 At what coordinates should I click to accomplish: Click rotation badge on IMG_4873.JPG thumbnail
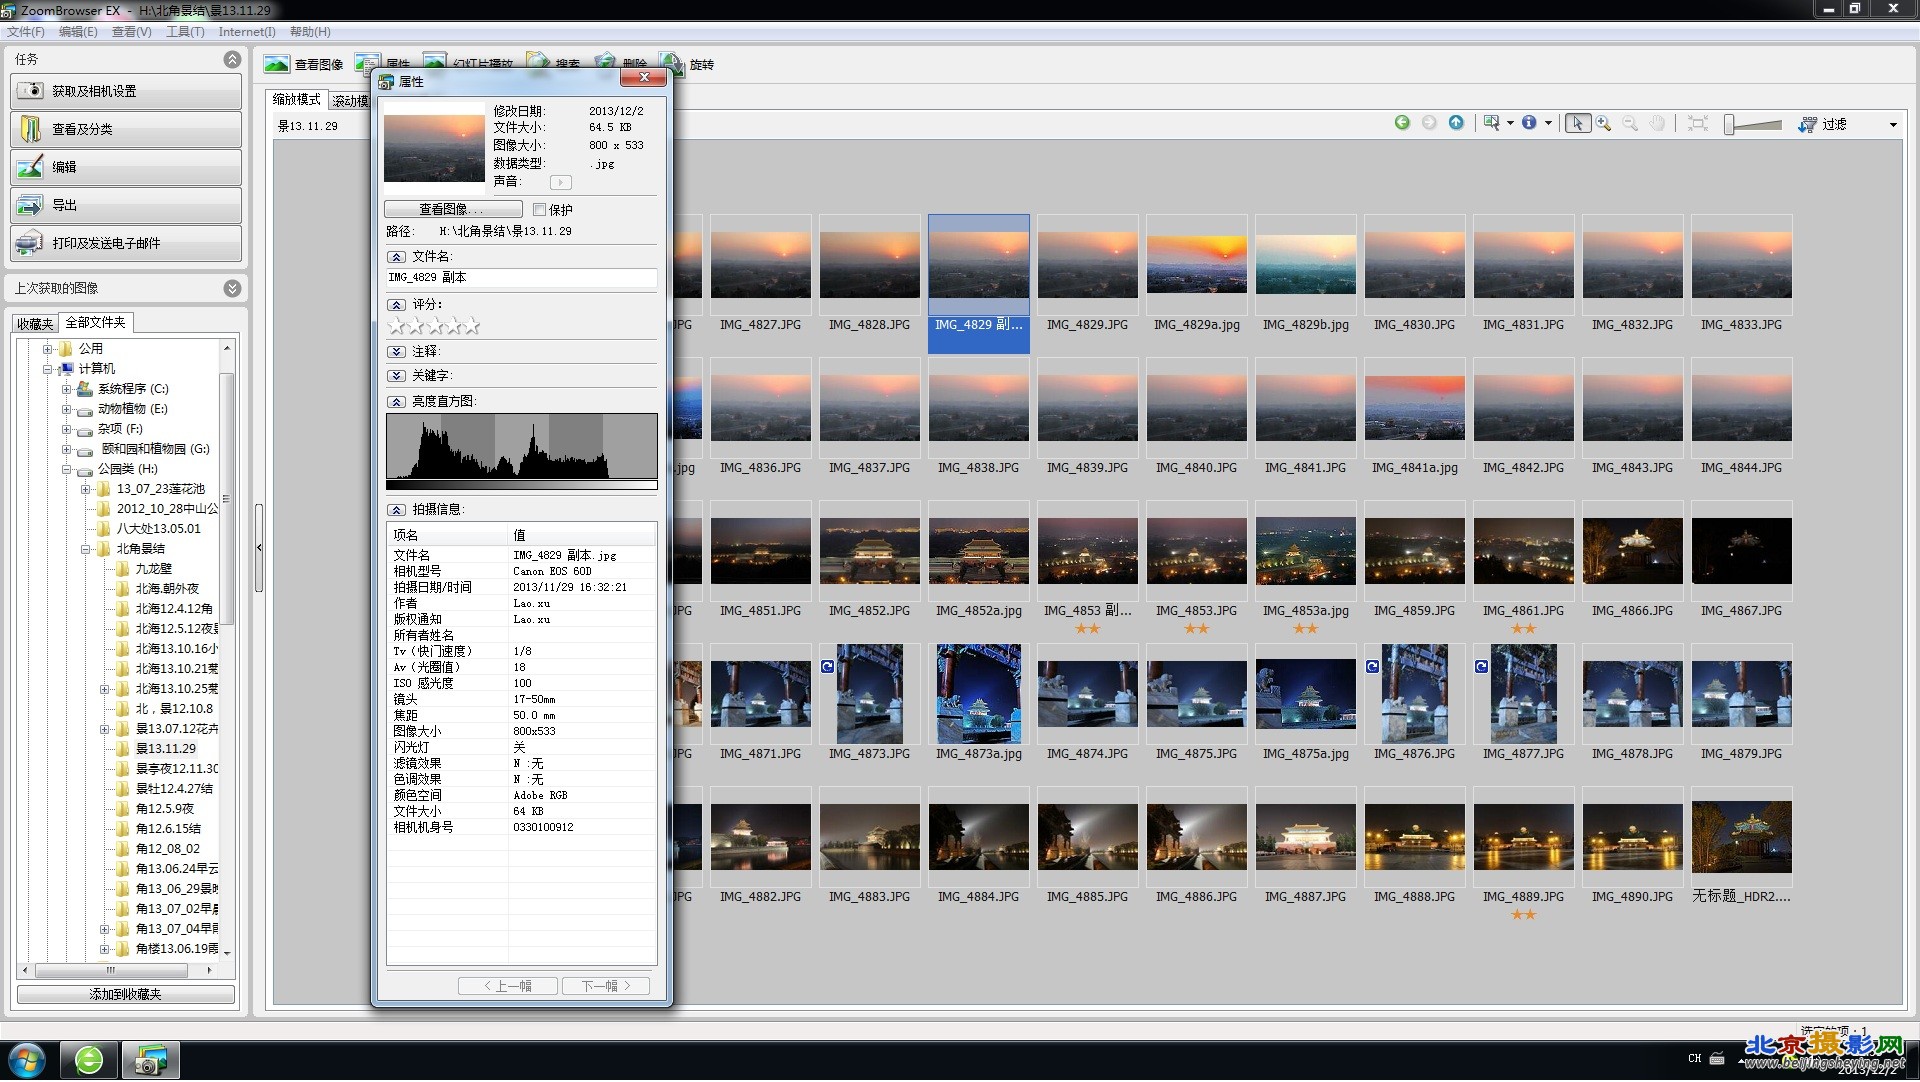tap(827, 667)
